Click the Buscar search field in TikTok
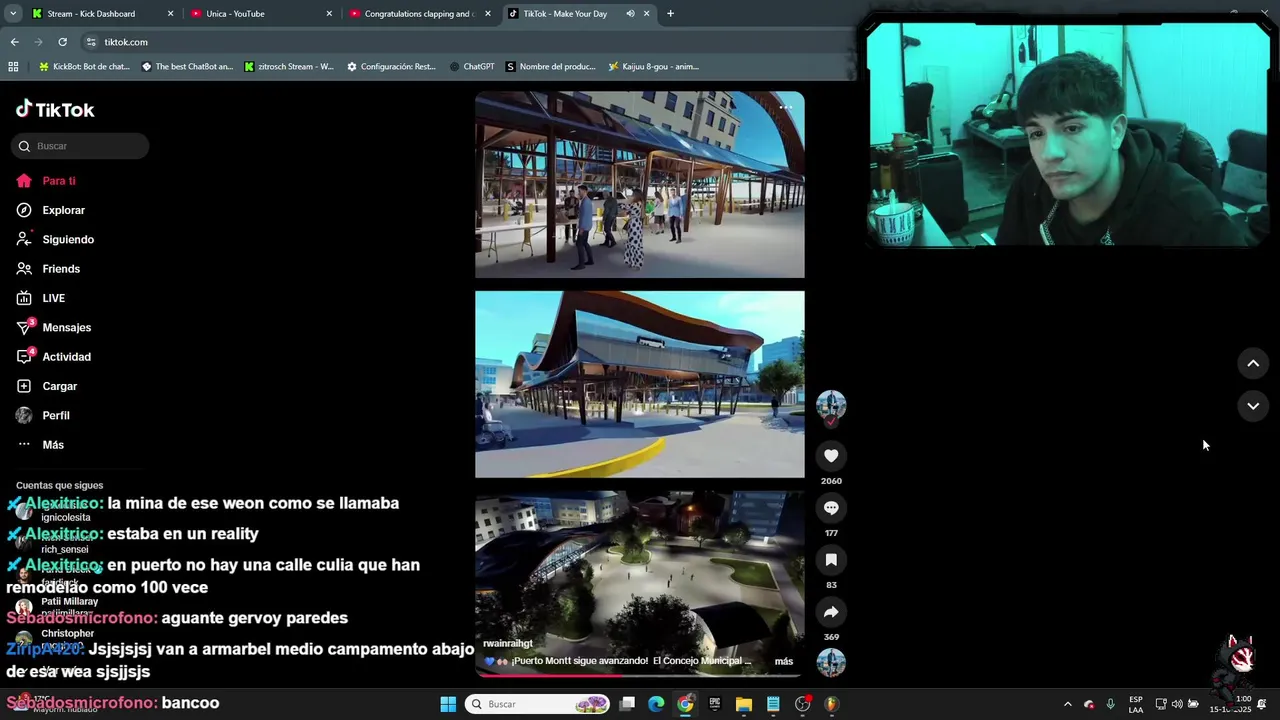Image resolution: width=1280 pixels, height=720 pixels. coord(80,146)
